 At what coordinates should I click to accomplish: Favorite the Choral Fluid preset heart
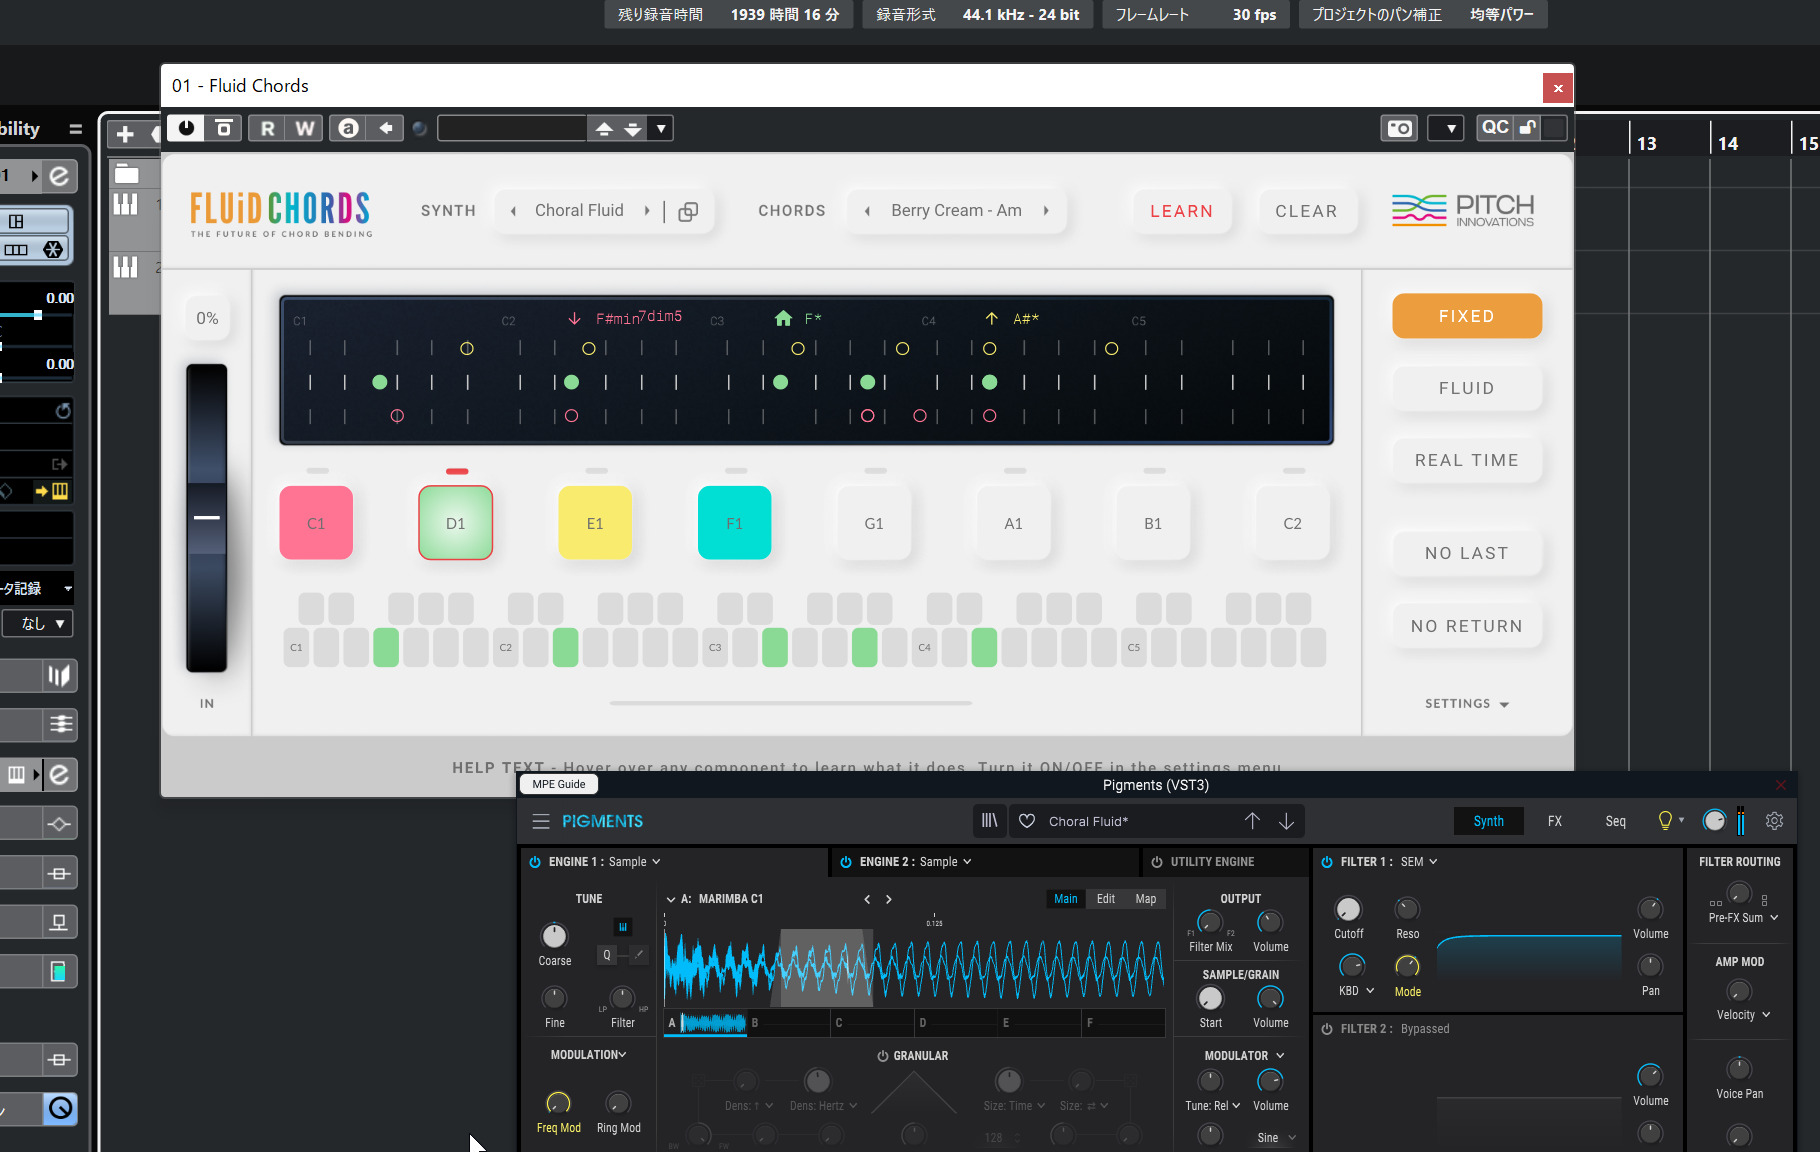point(1027,821)
